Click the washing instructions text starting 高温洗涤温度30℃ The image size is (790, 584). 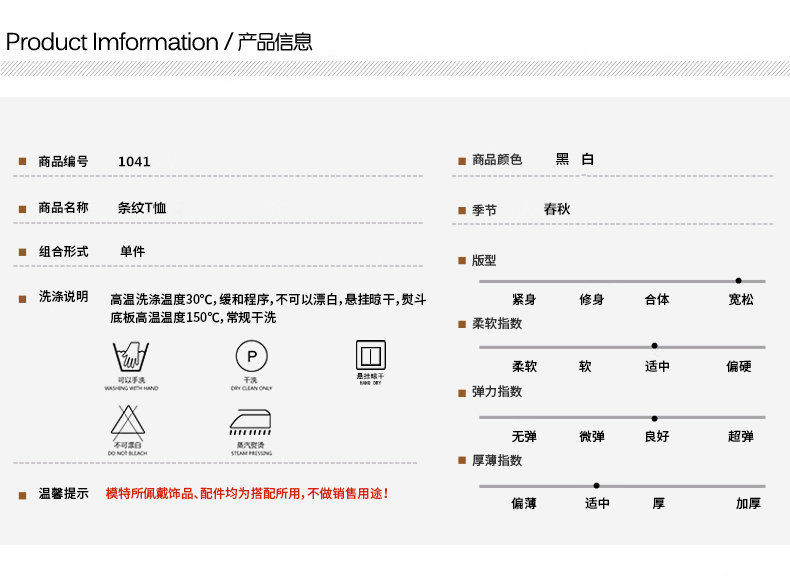pyautogui.click(x=268, y=299)
